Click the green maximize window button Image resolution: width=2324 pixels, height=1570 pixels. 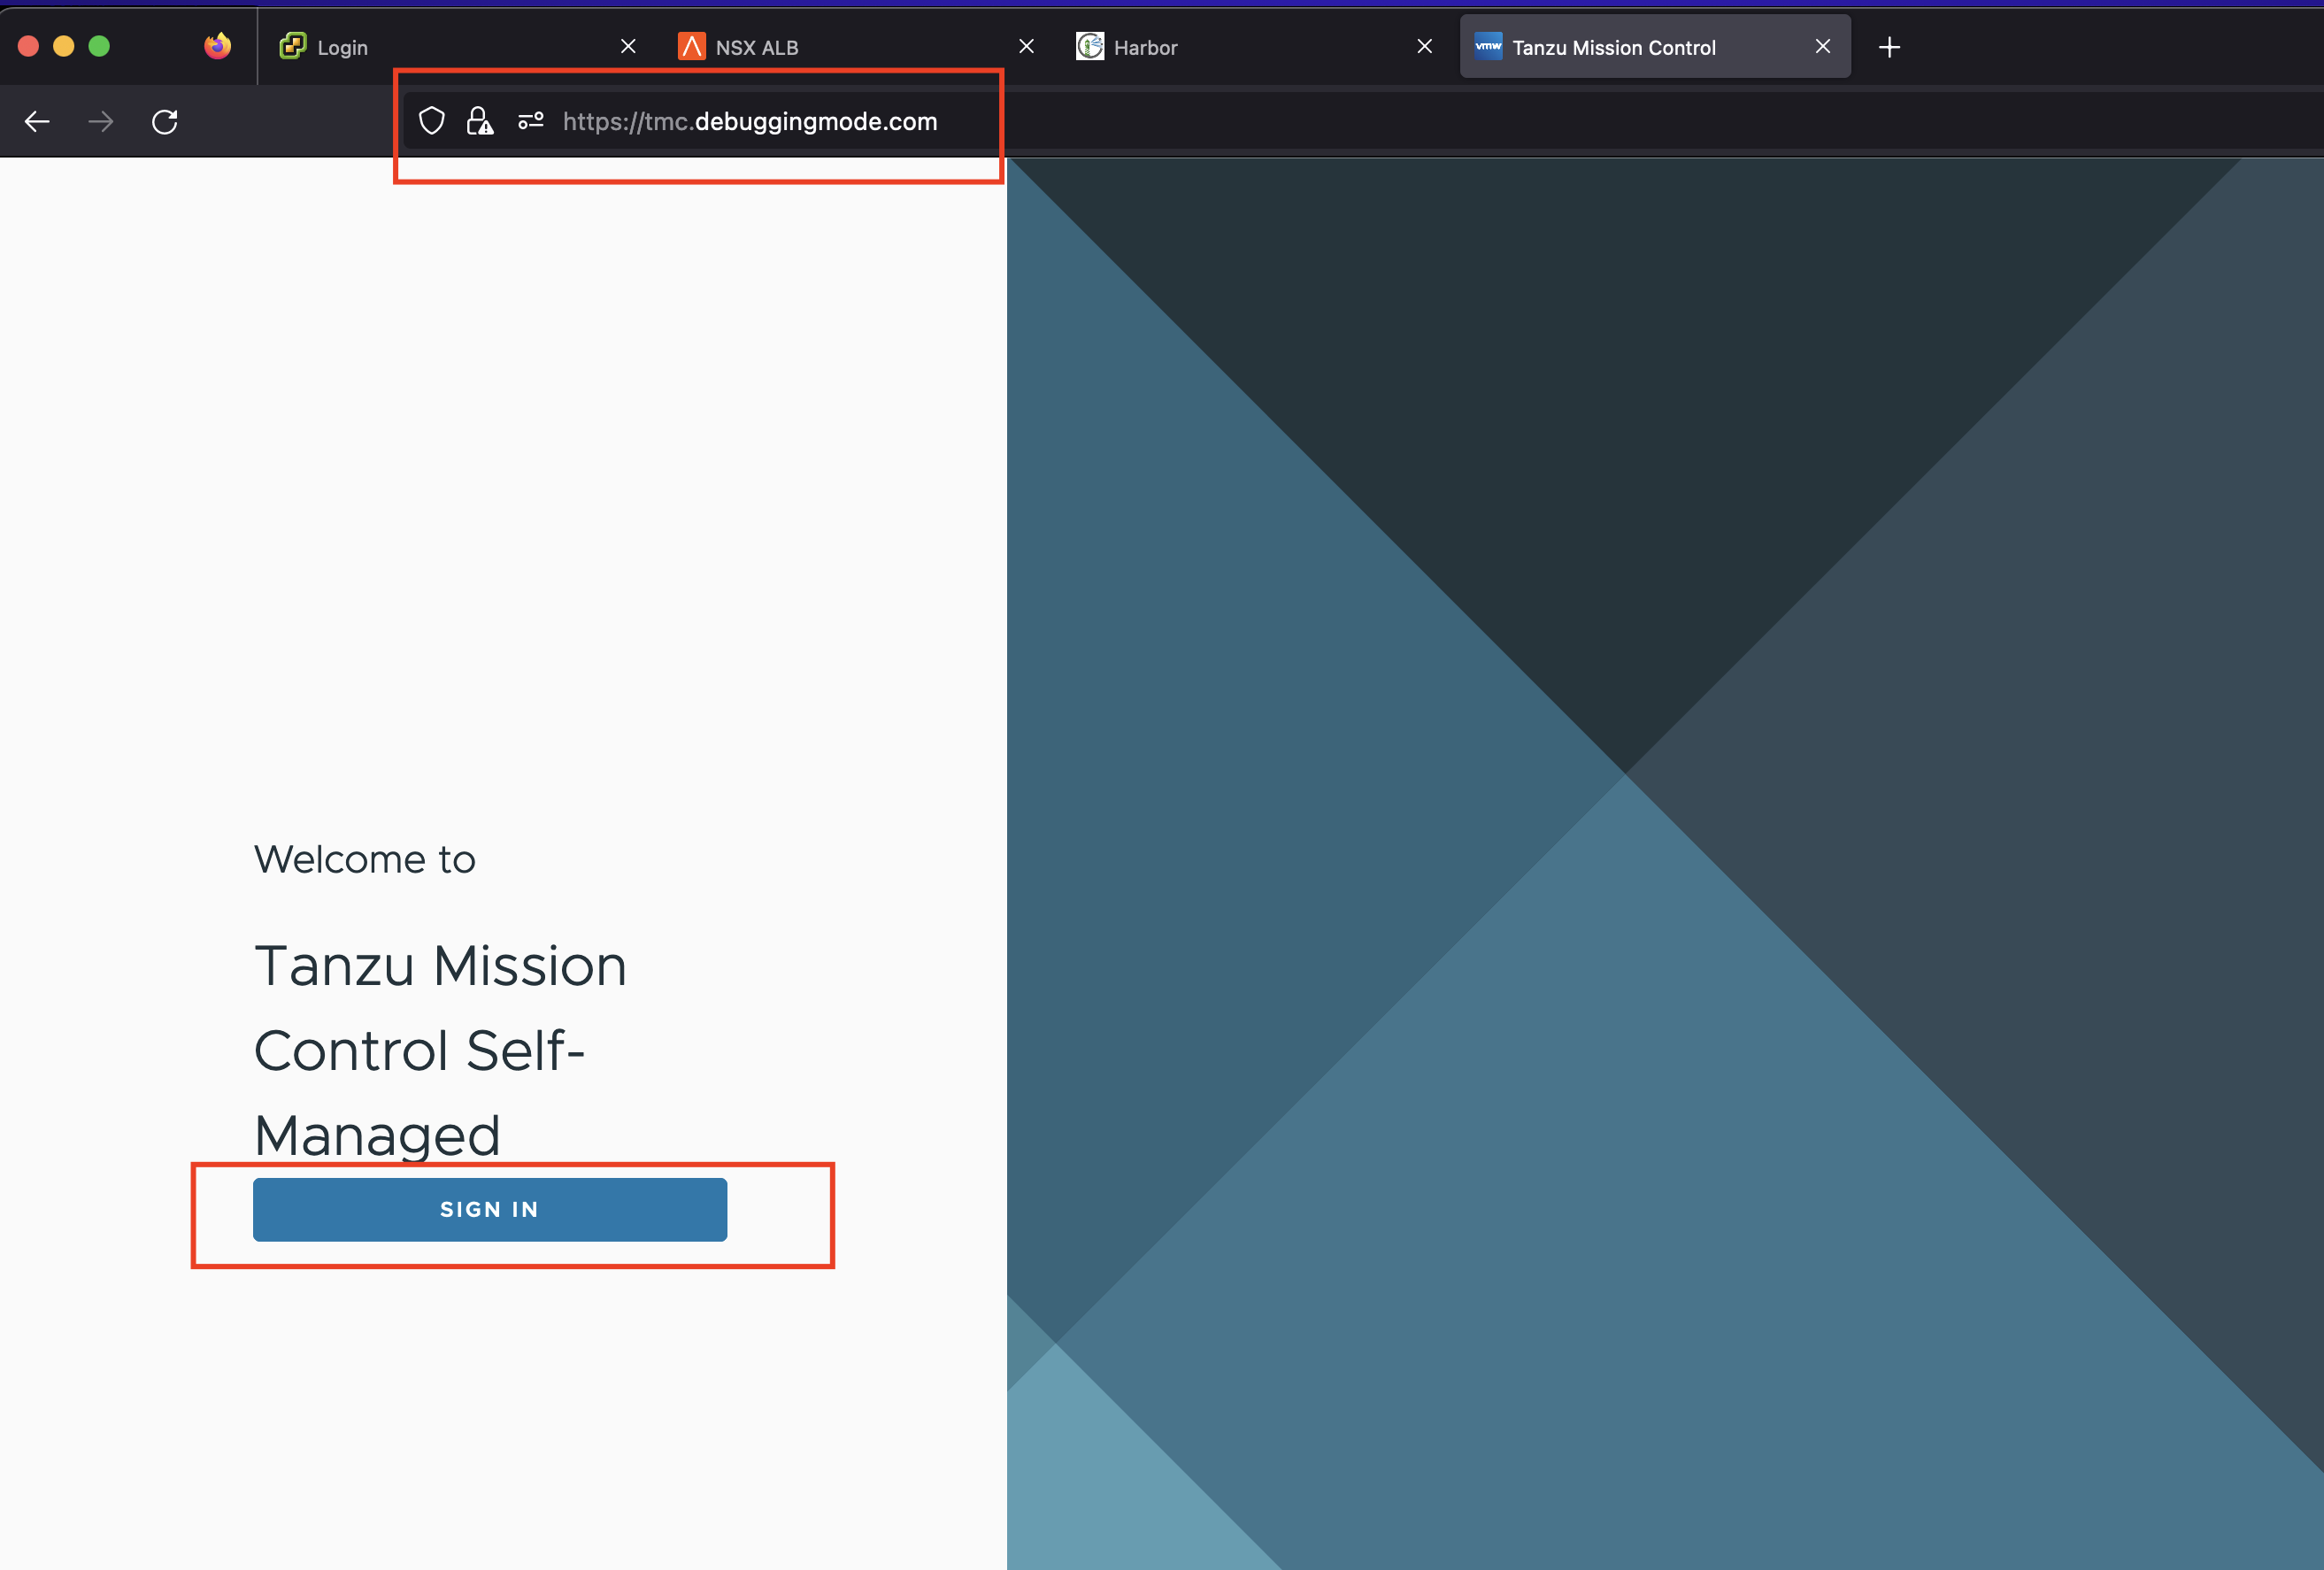99,46
